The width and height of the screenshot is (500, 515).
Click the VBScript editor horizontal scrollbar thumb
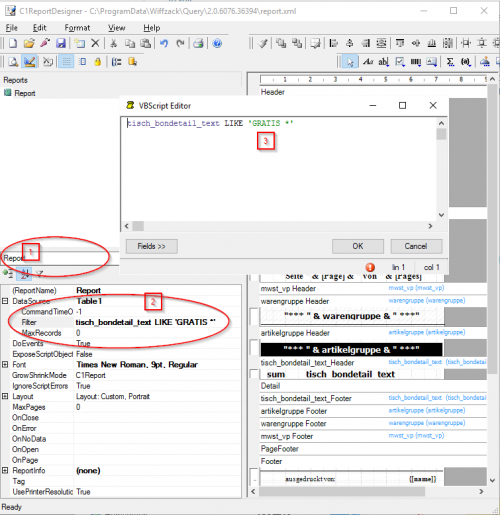coord(138,226)
